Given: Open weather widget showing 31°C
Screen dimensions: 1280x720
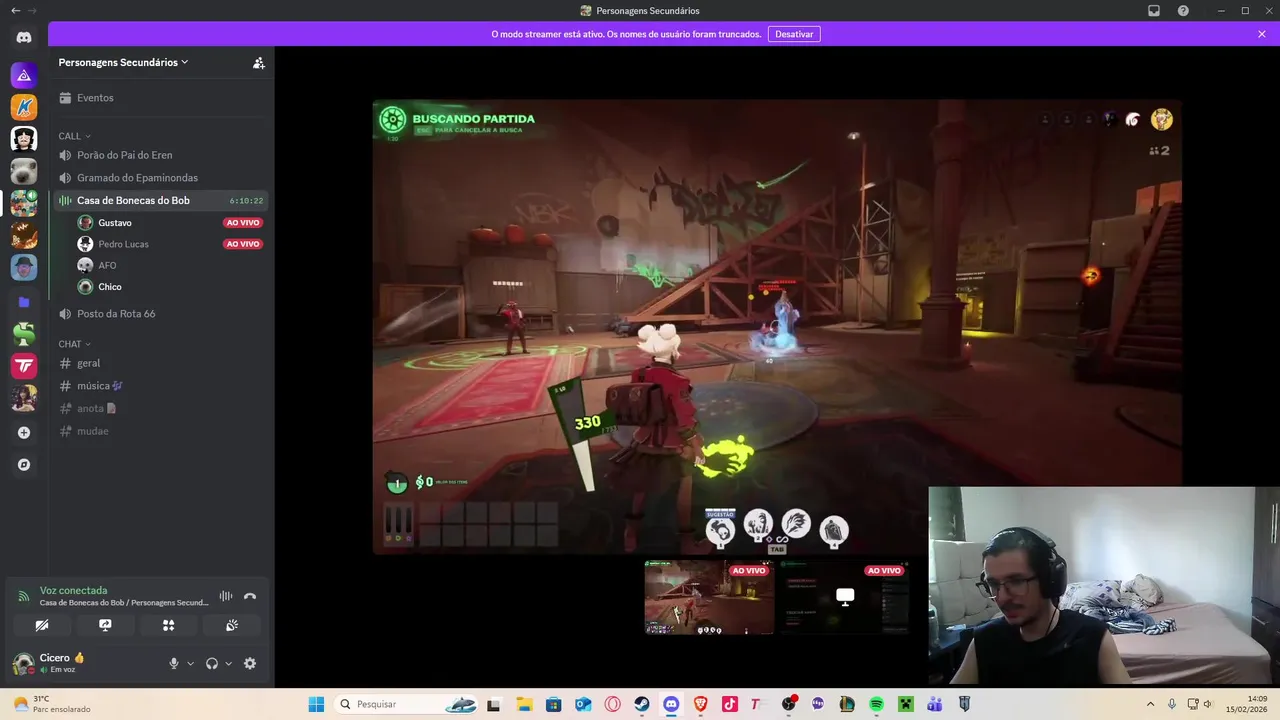Looking at the screenshot, I should tap(52, 704).
